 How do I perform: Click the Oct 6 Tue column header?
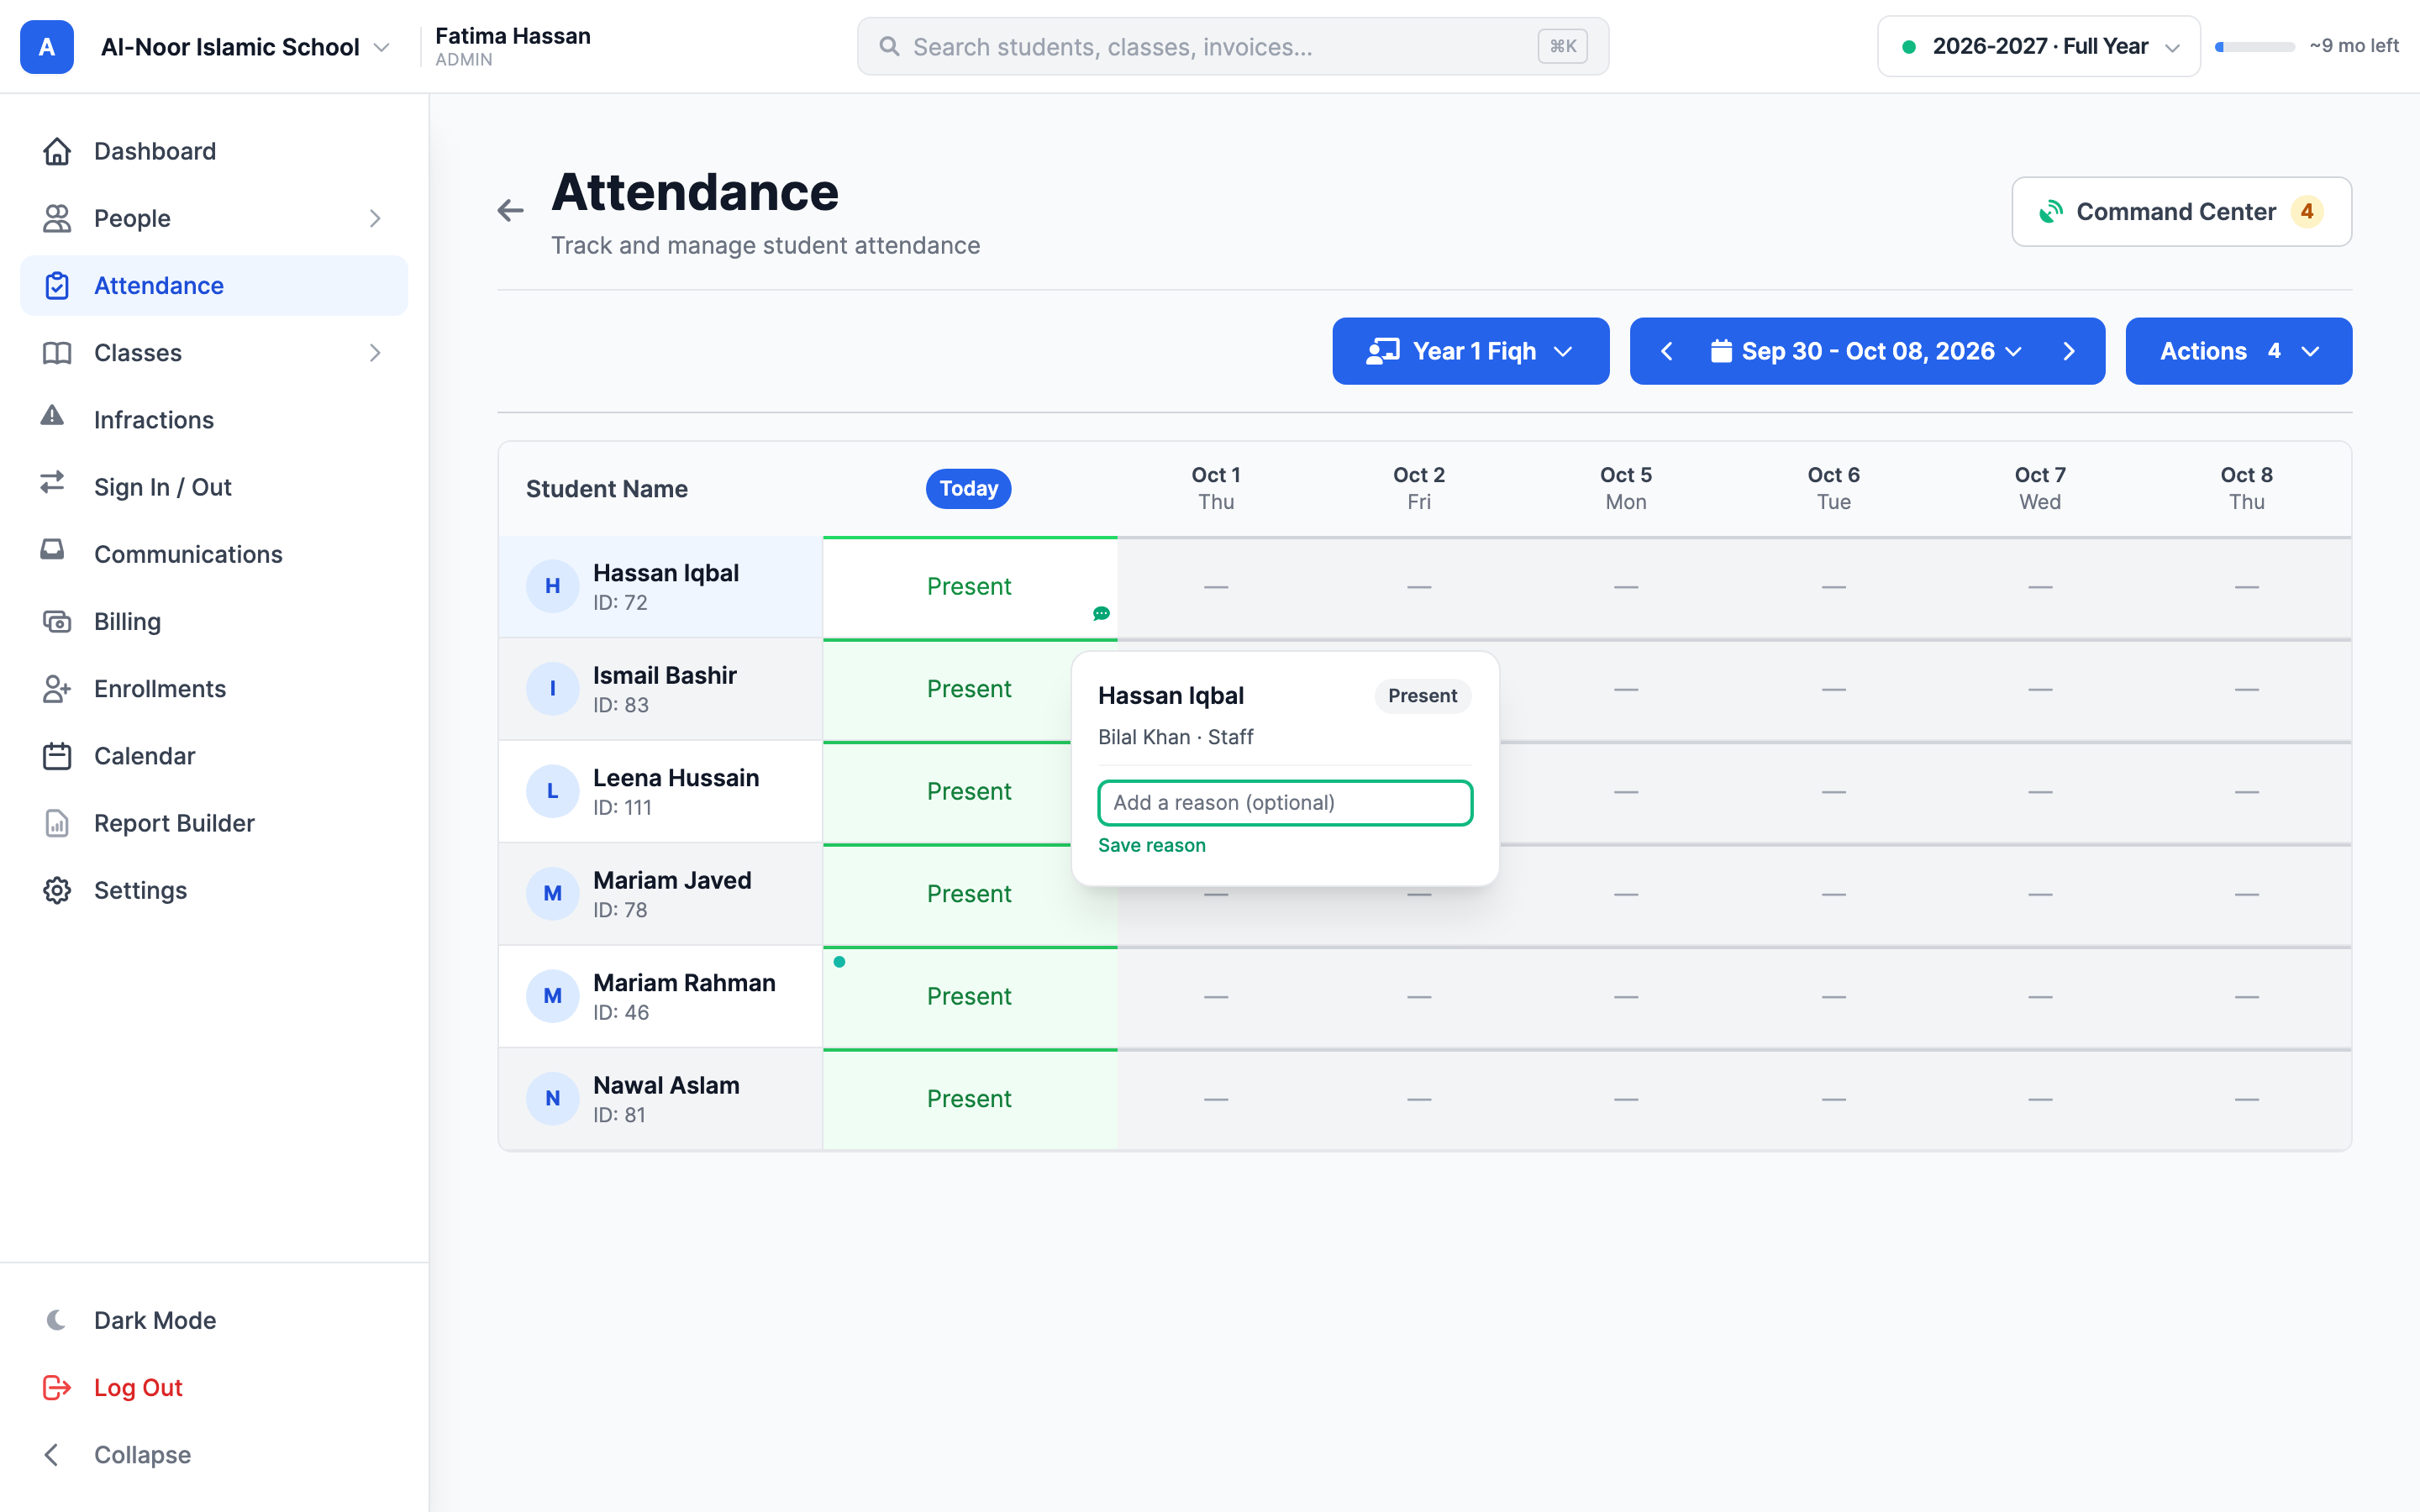[1833, 488]
